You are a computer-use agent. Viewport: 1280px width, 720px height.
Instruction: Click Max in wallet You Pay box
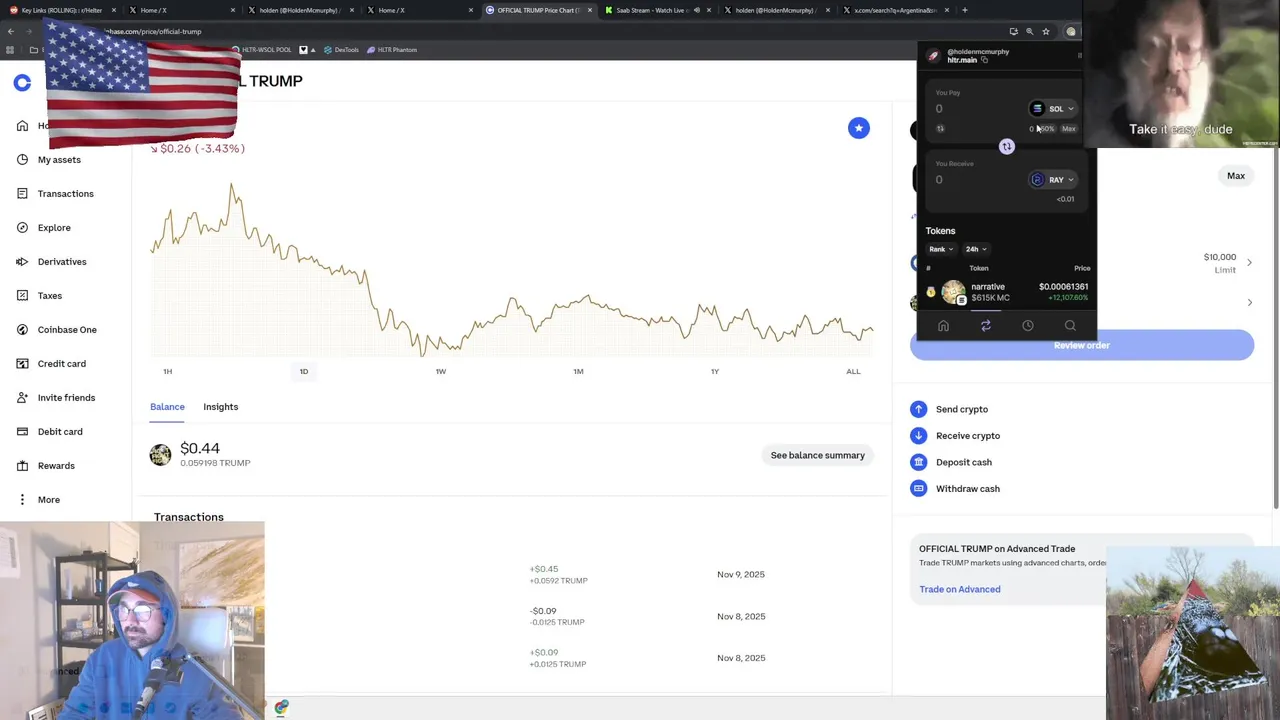(1069, 129)
